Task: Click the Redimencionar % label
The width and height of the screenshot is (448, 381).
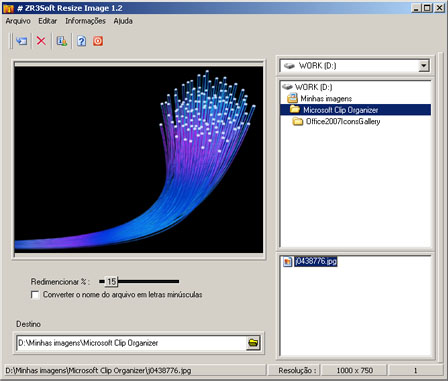Action: [60, 282]
